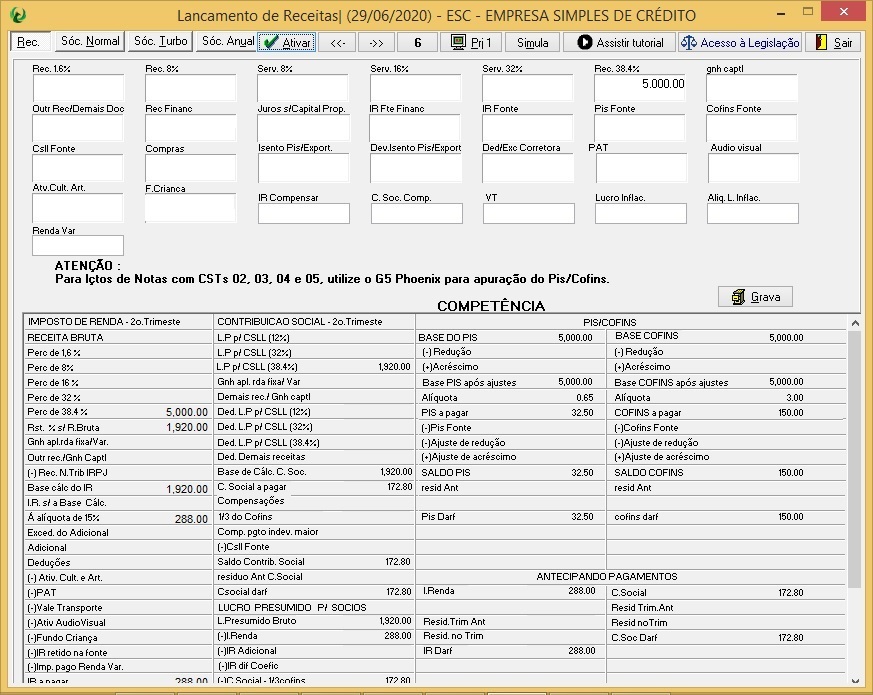Click the scroll down arrow of results grid
Screen dimensions: 873x695
(855, 679)
